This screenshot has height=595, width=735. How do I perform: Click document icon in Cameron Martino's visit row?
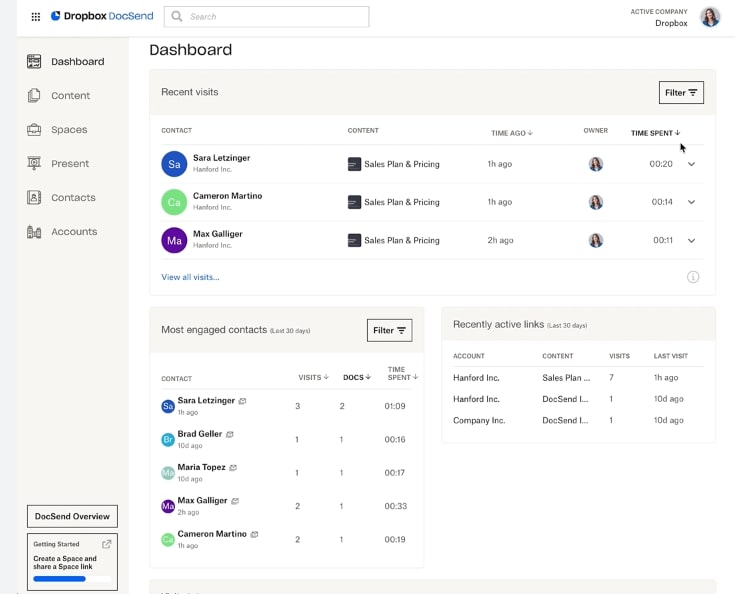point(354,202)
